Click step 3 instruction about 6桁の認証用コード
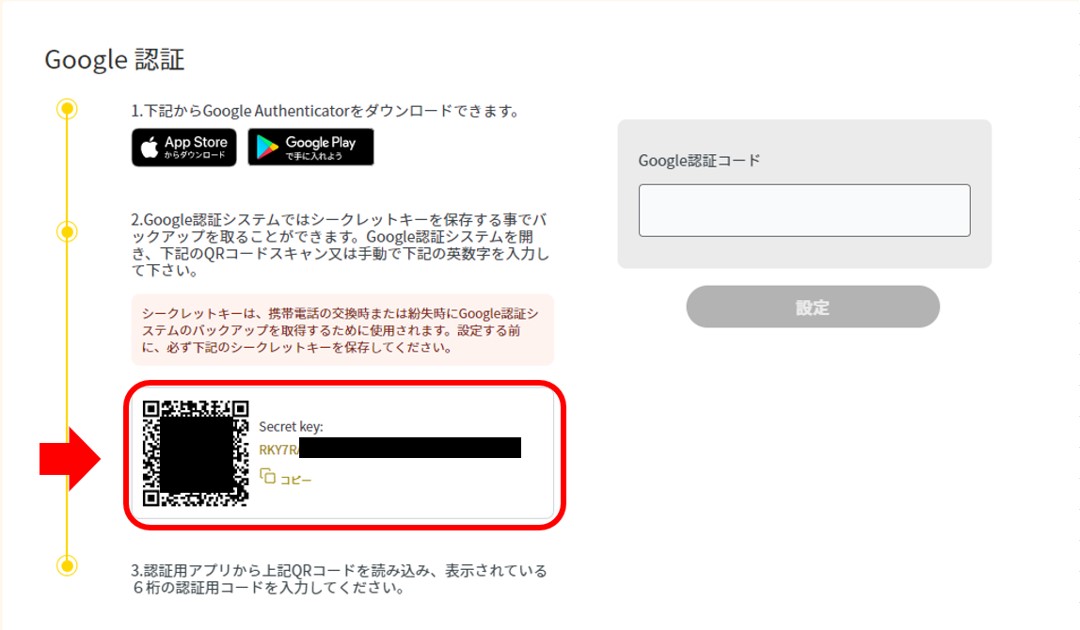 [339, 579]
